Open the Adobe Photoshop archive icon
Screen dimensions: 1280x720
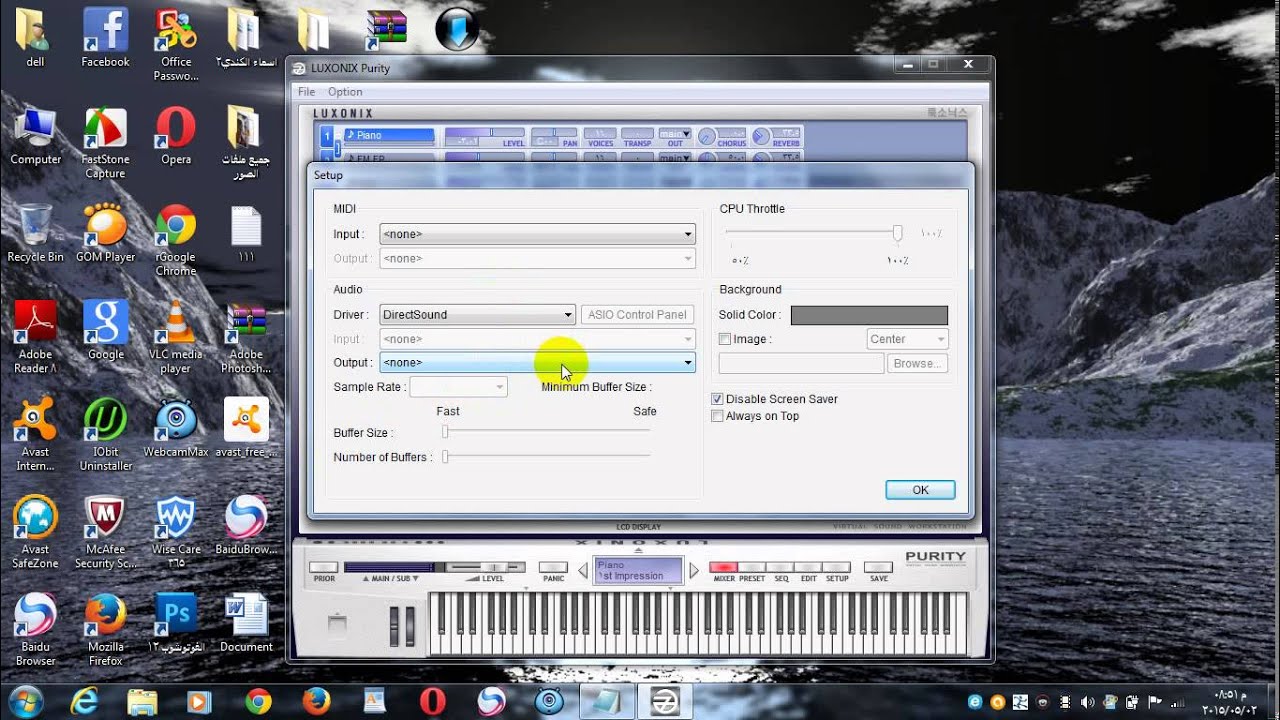(246, 338)
